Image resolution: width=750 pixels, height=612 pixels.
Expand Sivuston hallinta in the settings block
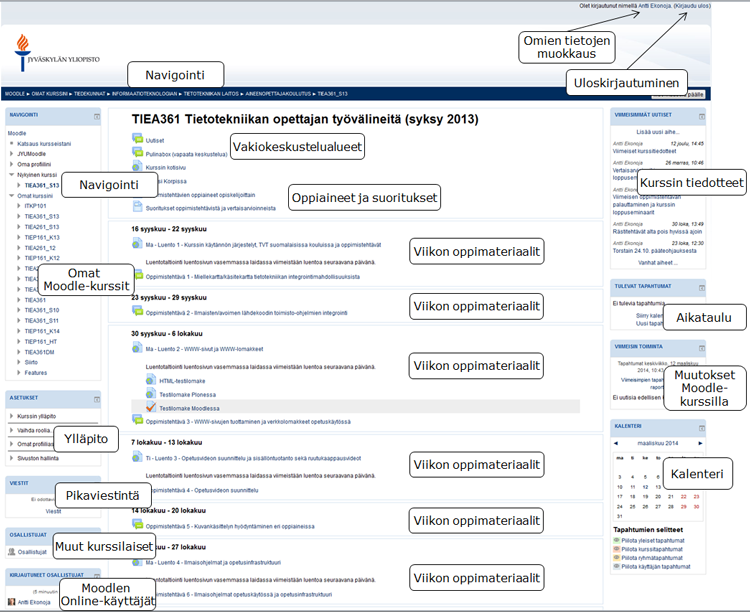tap(11, 458)
